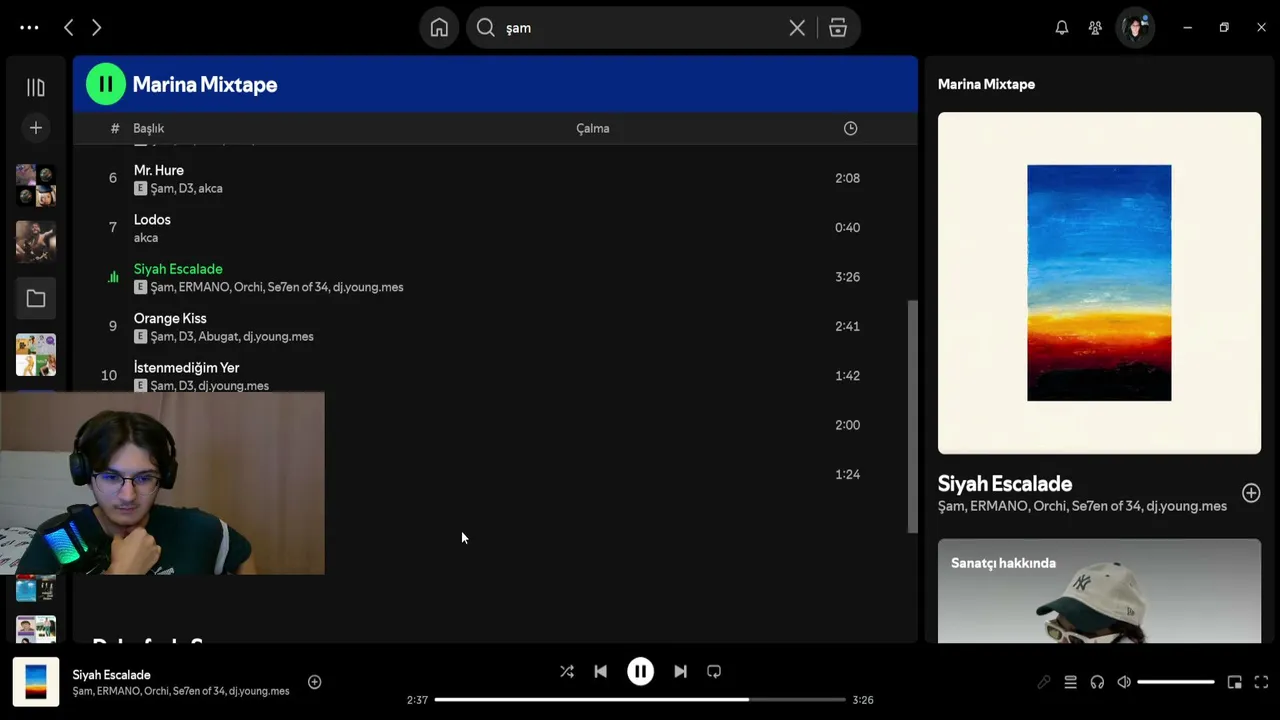Go forward with the right arrow
1280x720 pixels.
pos(96,28)
